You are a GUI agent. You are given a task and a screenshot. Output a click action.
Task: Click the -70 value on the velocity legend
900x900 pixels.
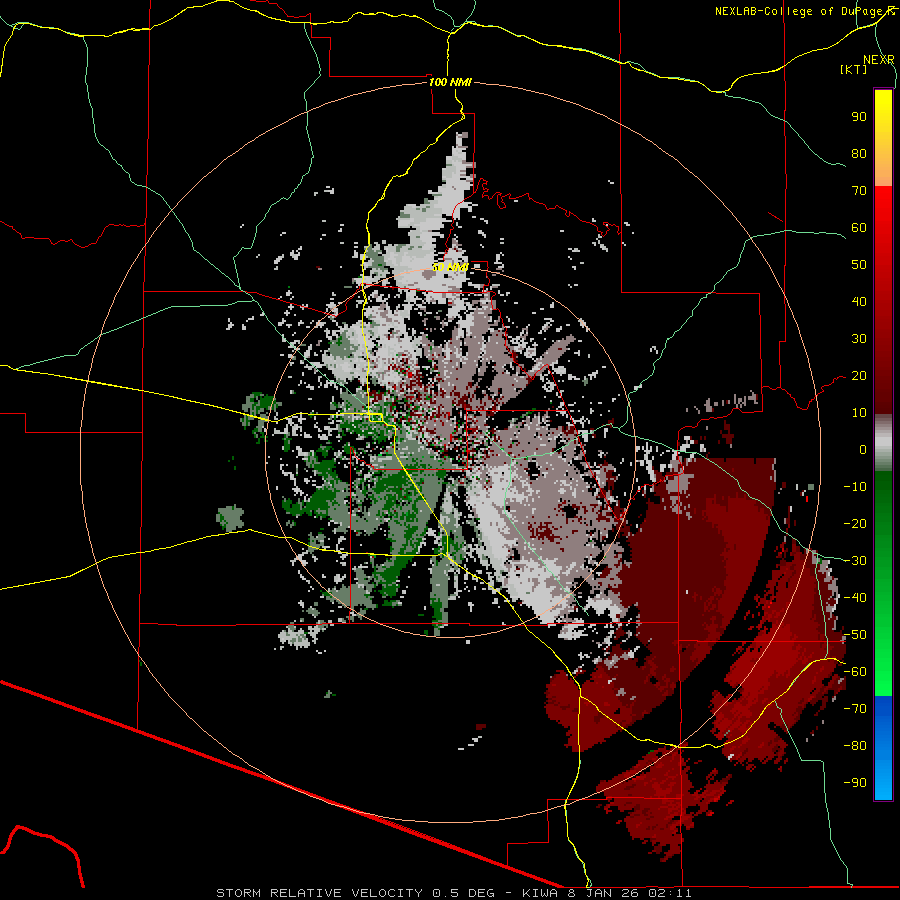(855, 709)
